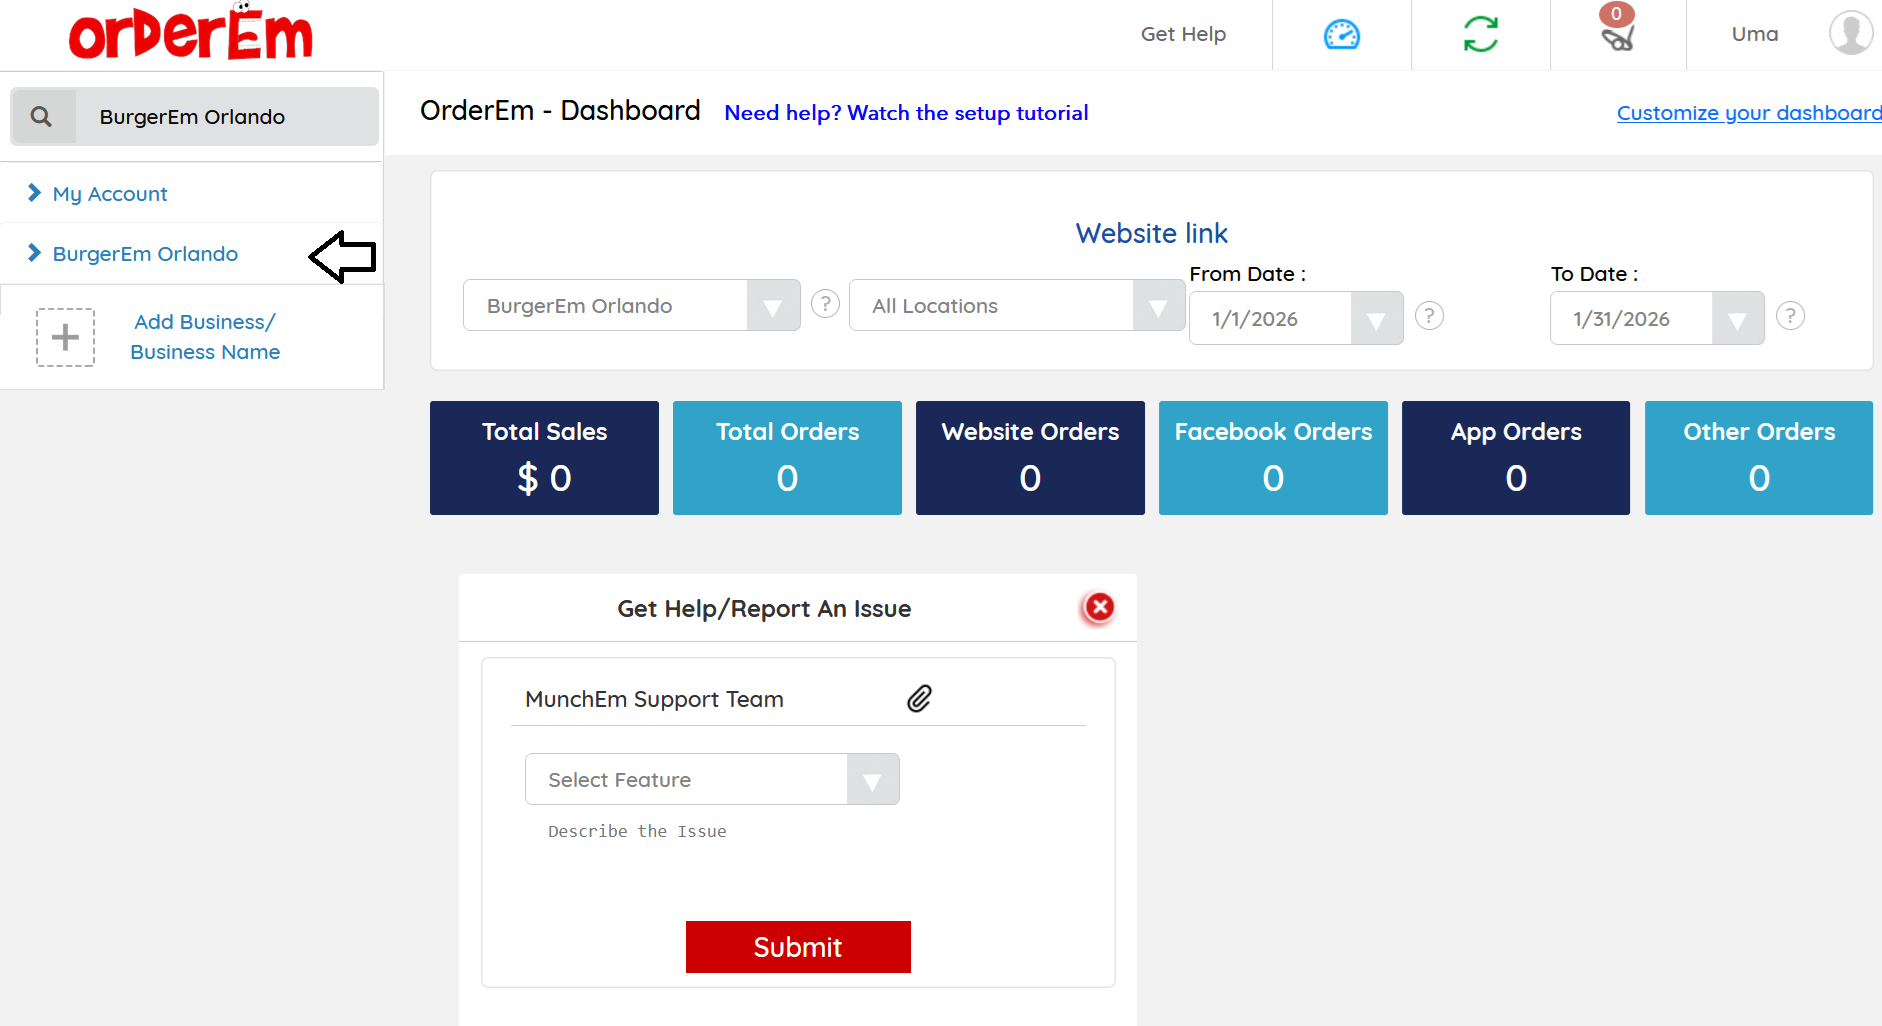The width and height of the screenshot is (1882, 1026).
Task: Click the Uma user avatar icon
Action: (x=1850, y=34)
